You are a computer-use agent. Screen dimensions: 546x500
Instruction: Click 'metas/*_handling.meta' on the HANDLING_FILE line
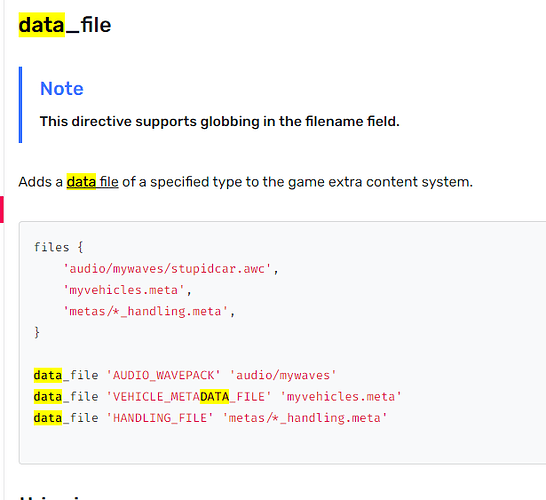pos(305,418)
